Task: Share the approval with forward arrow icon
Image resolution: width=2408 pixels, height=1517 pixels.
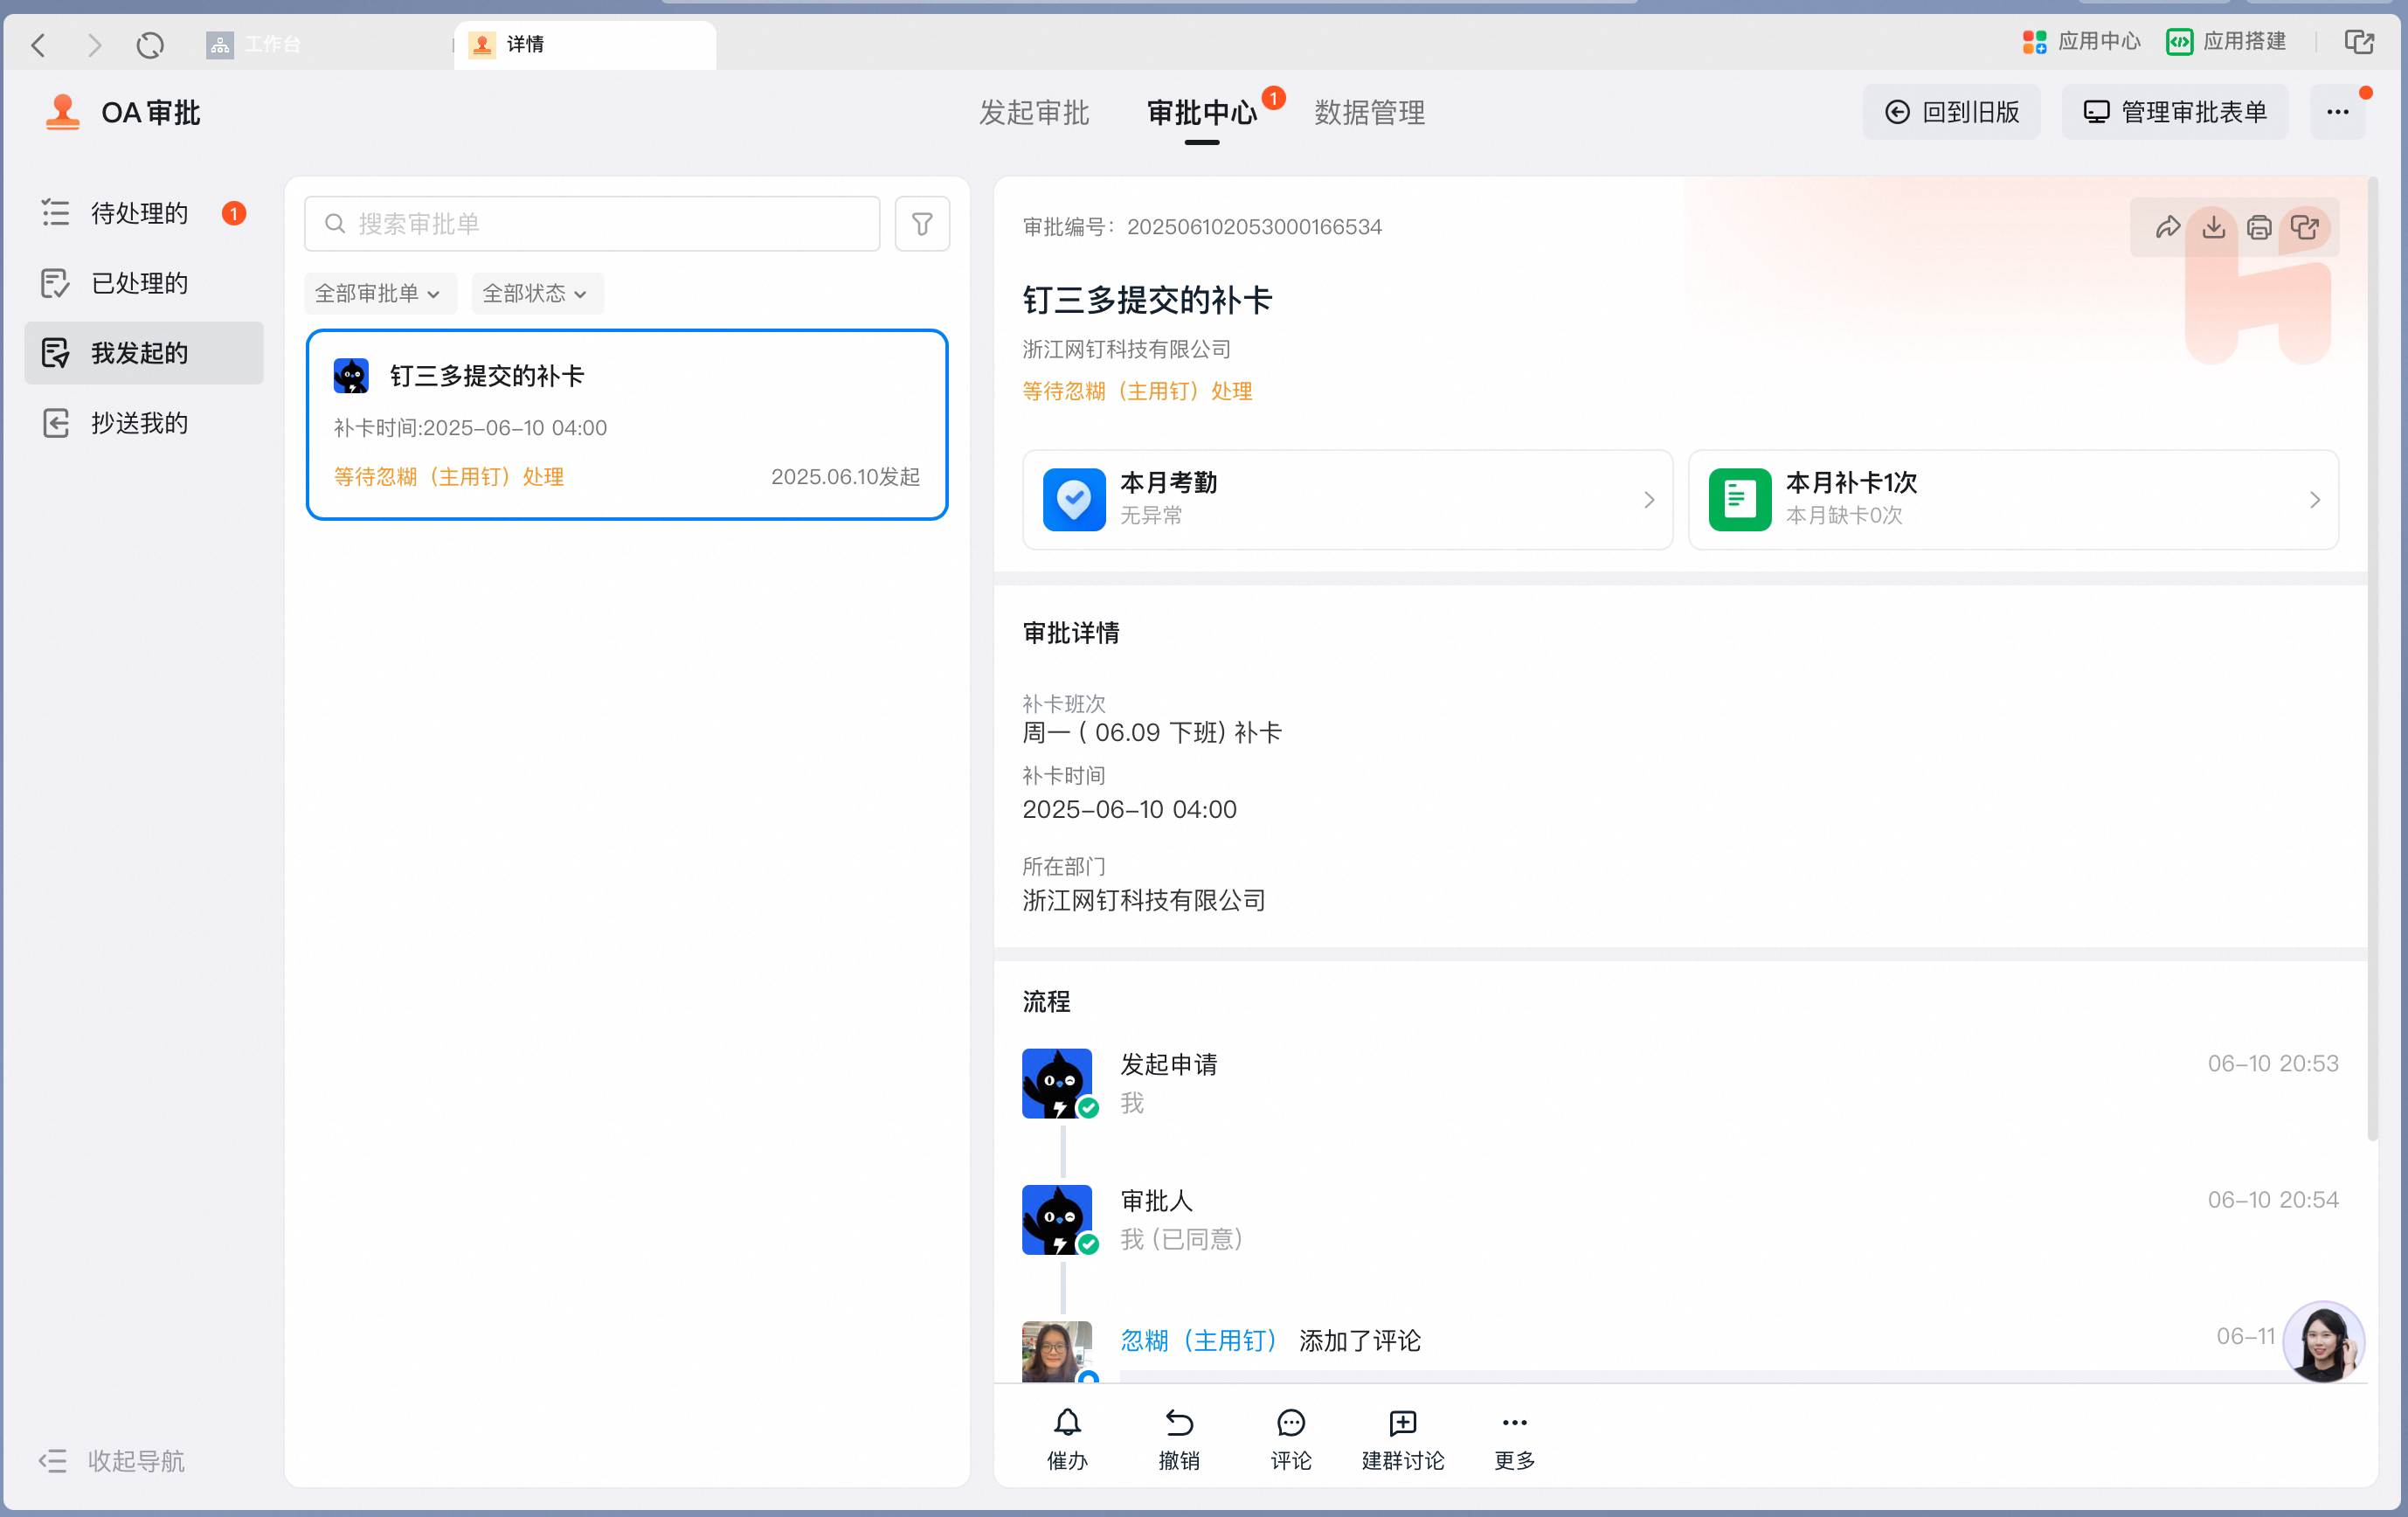Action: click(2167, 228)
